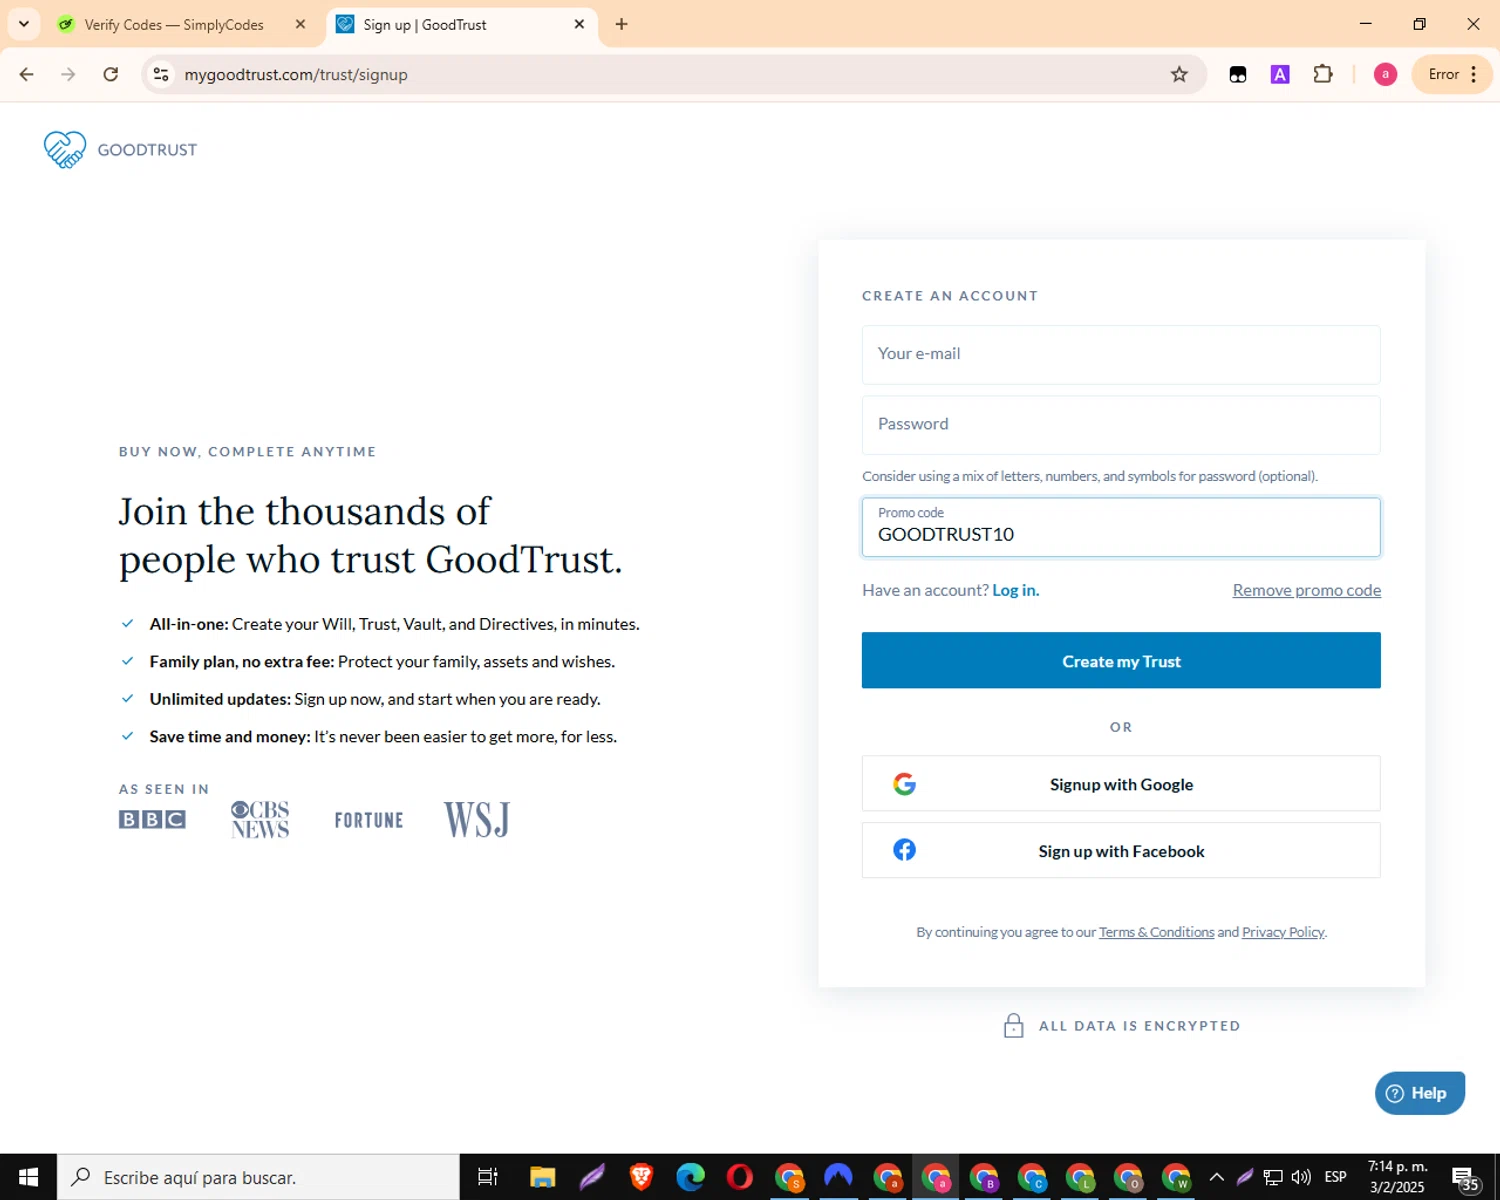Image resolution: width=1500 pixels, height=1200 pixels.
Task: Click the Fortune logo
Action: (x=369, y=820)
